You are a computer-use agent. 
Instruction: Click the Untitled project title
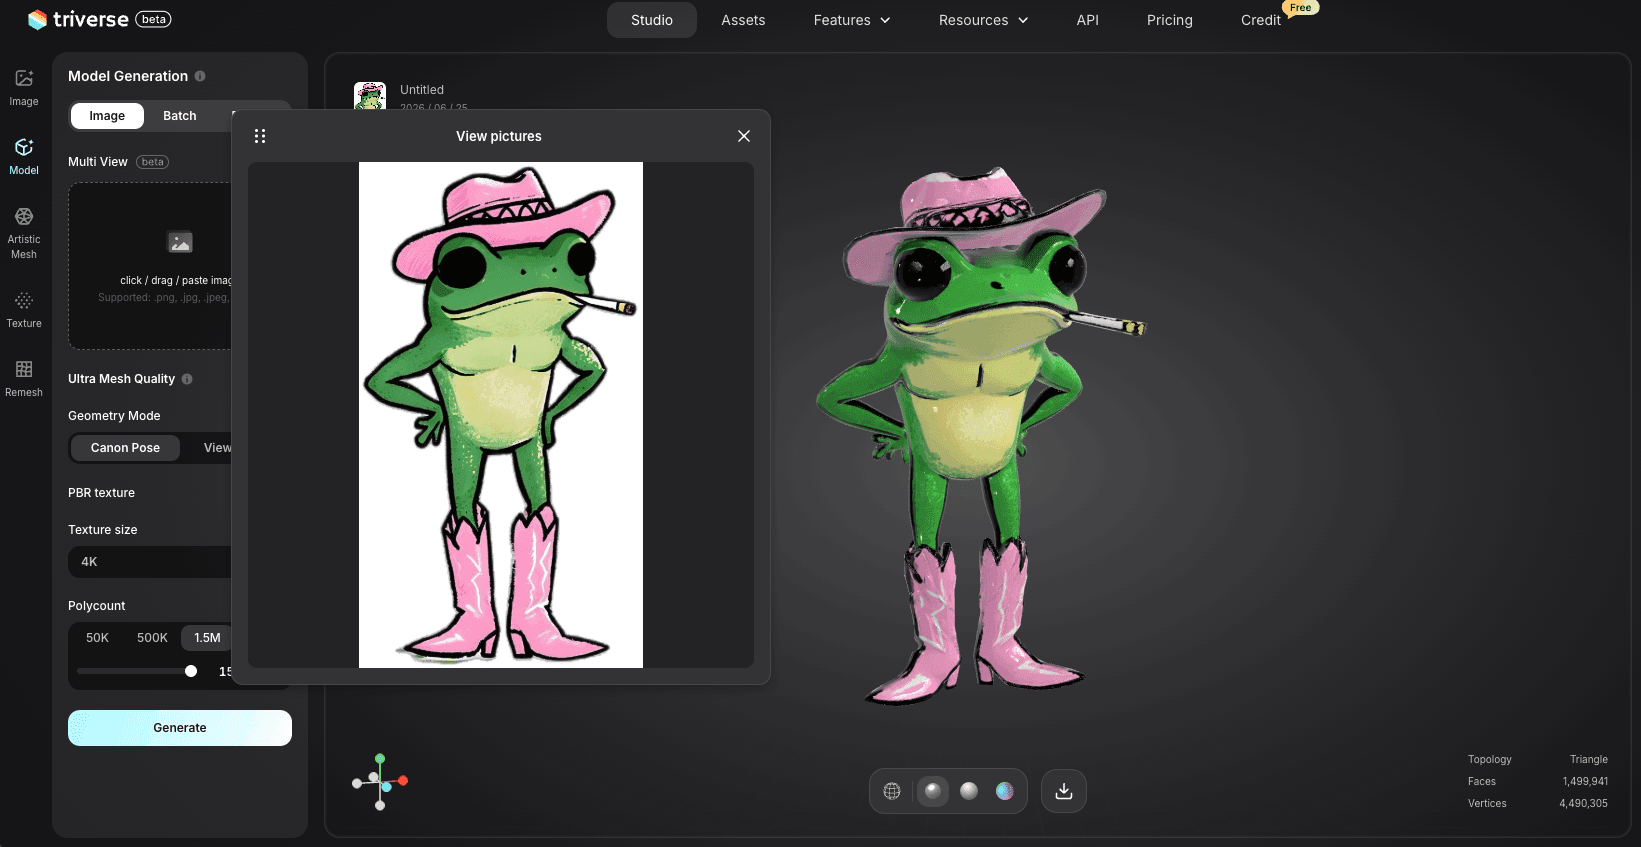pos(422,90)
